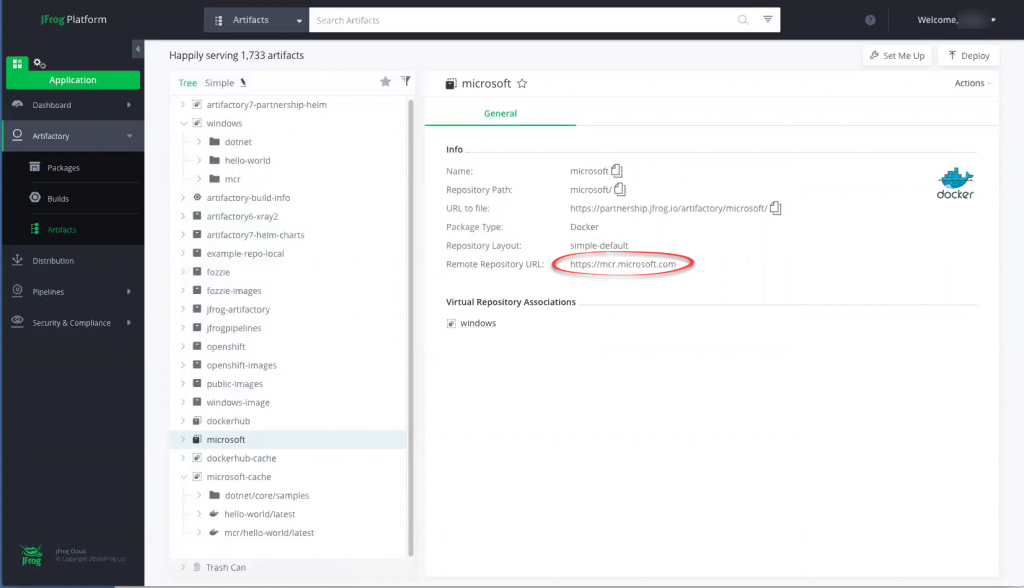Click the star icon beside microsoft title
1024x588 pixels.
(522, 84)
